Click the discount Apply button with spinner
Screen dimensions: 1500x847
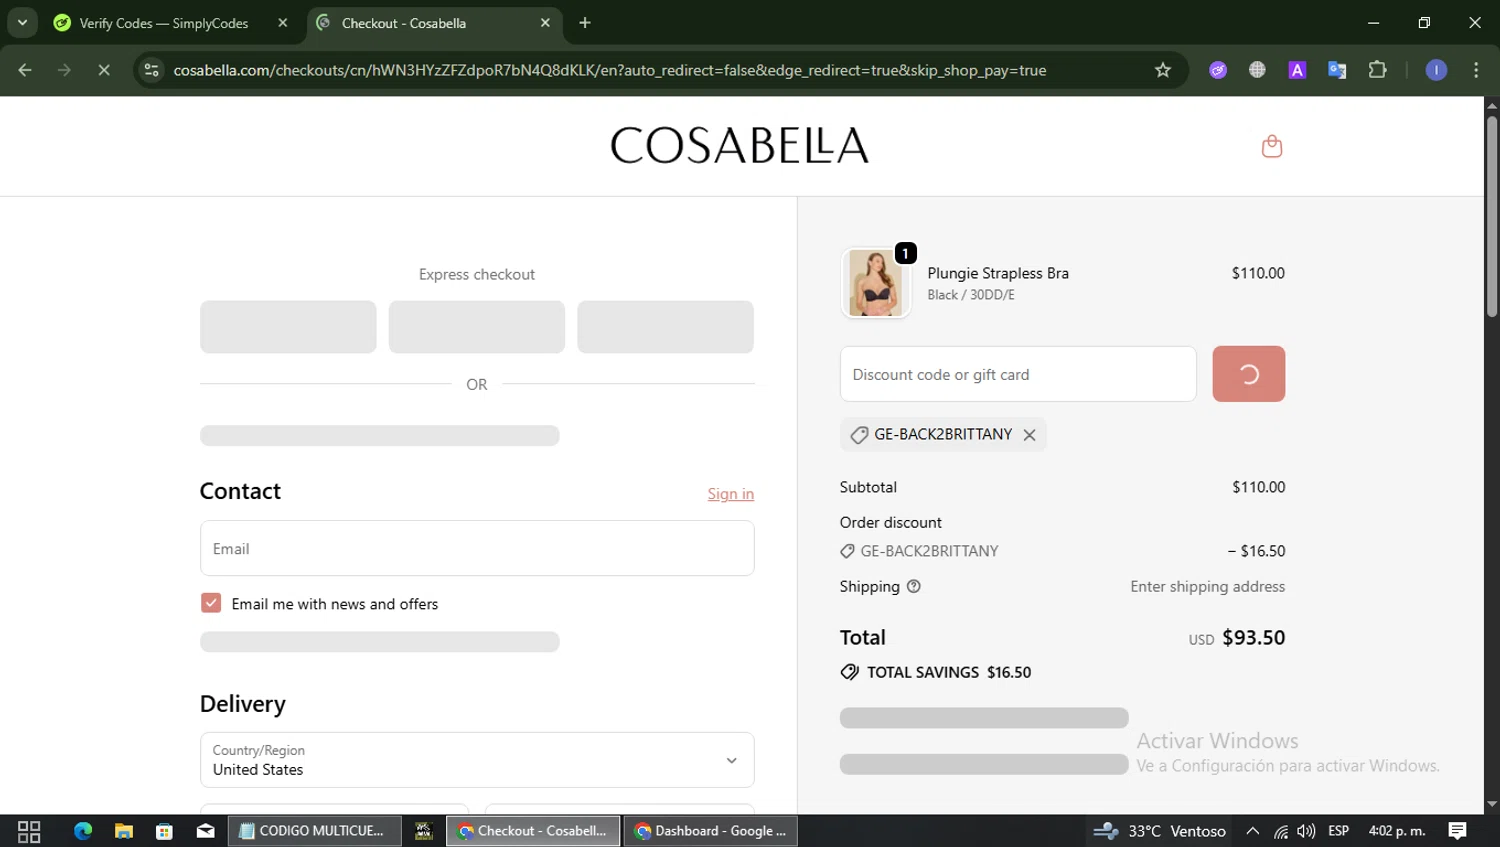click(x=1249, y=374)
